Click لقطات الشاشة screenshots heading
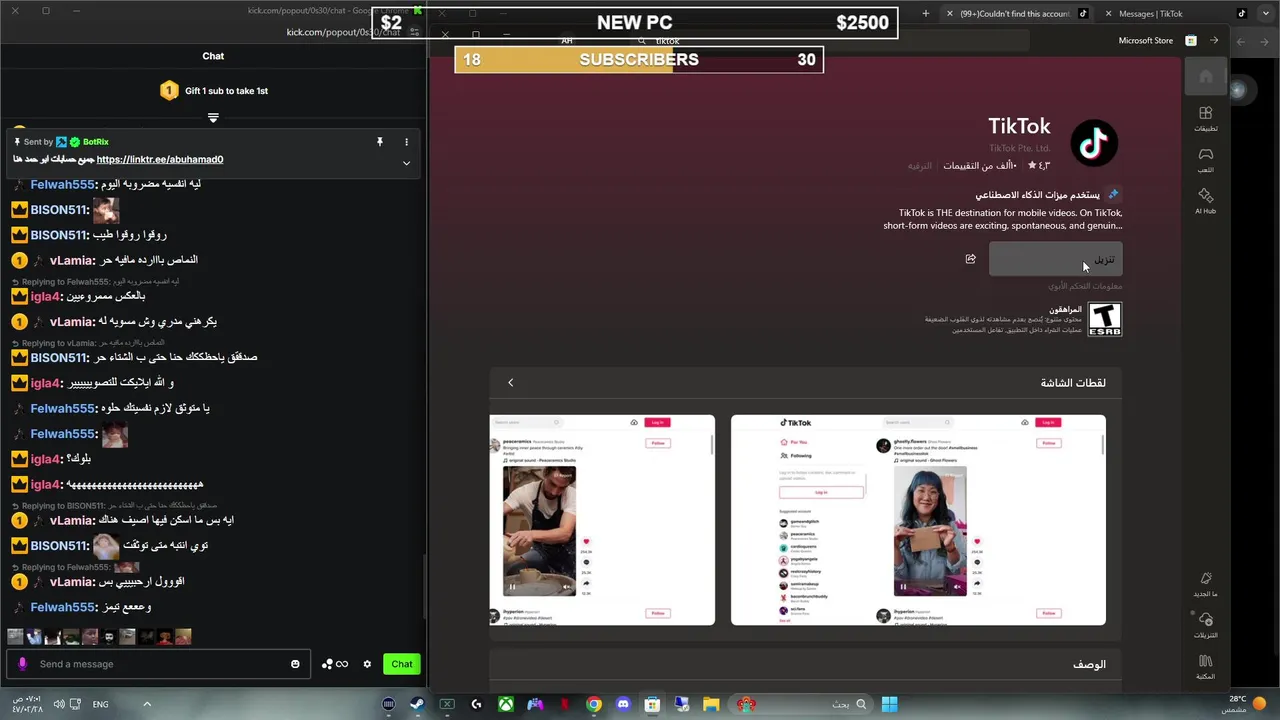1280x720 pixels. (x=1073, y=383)
